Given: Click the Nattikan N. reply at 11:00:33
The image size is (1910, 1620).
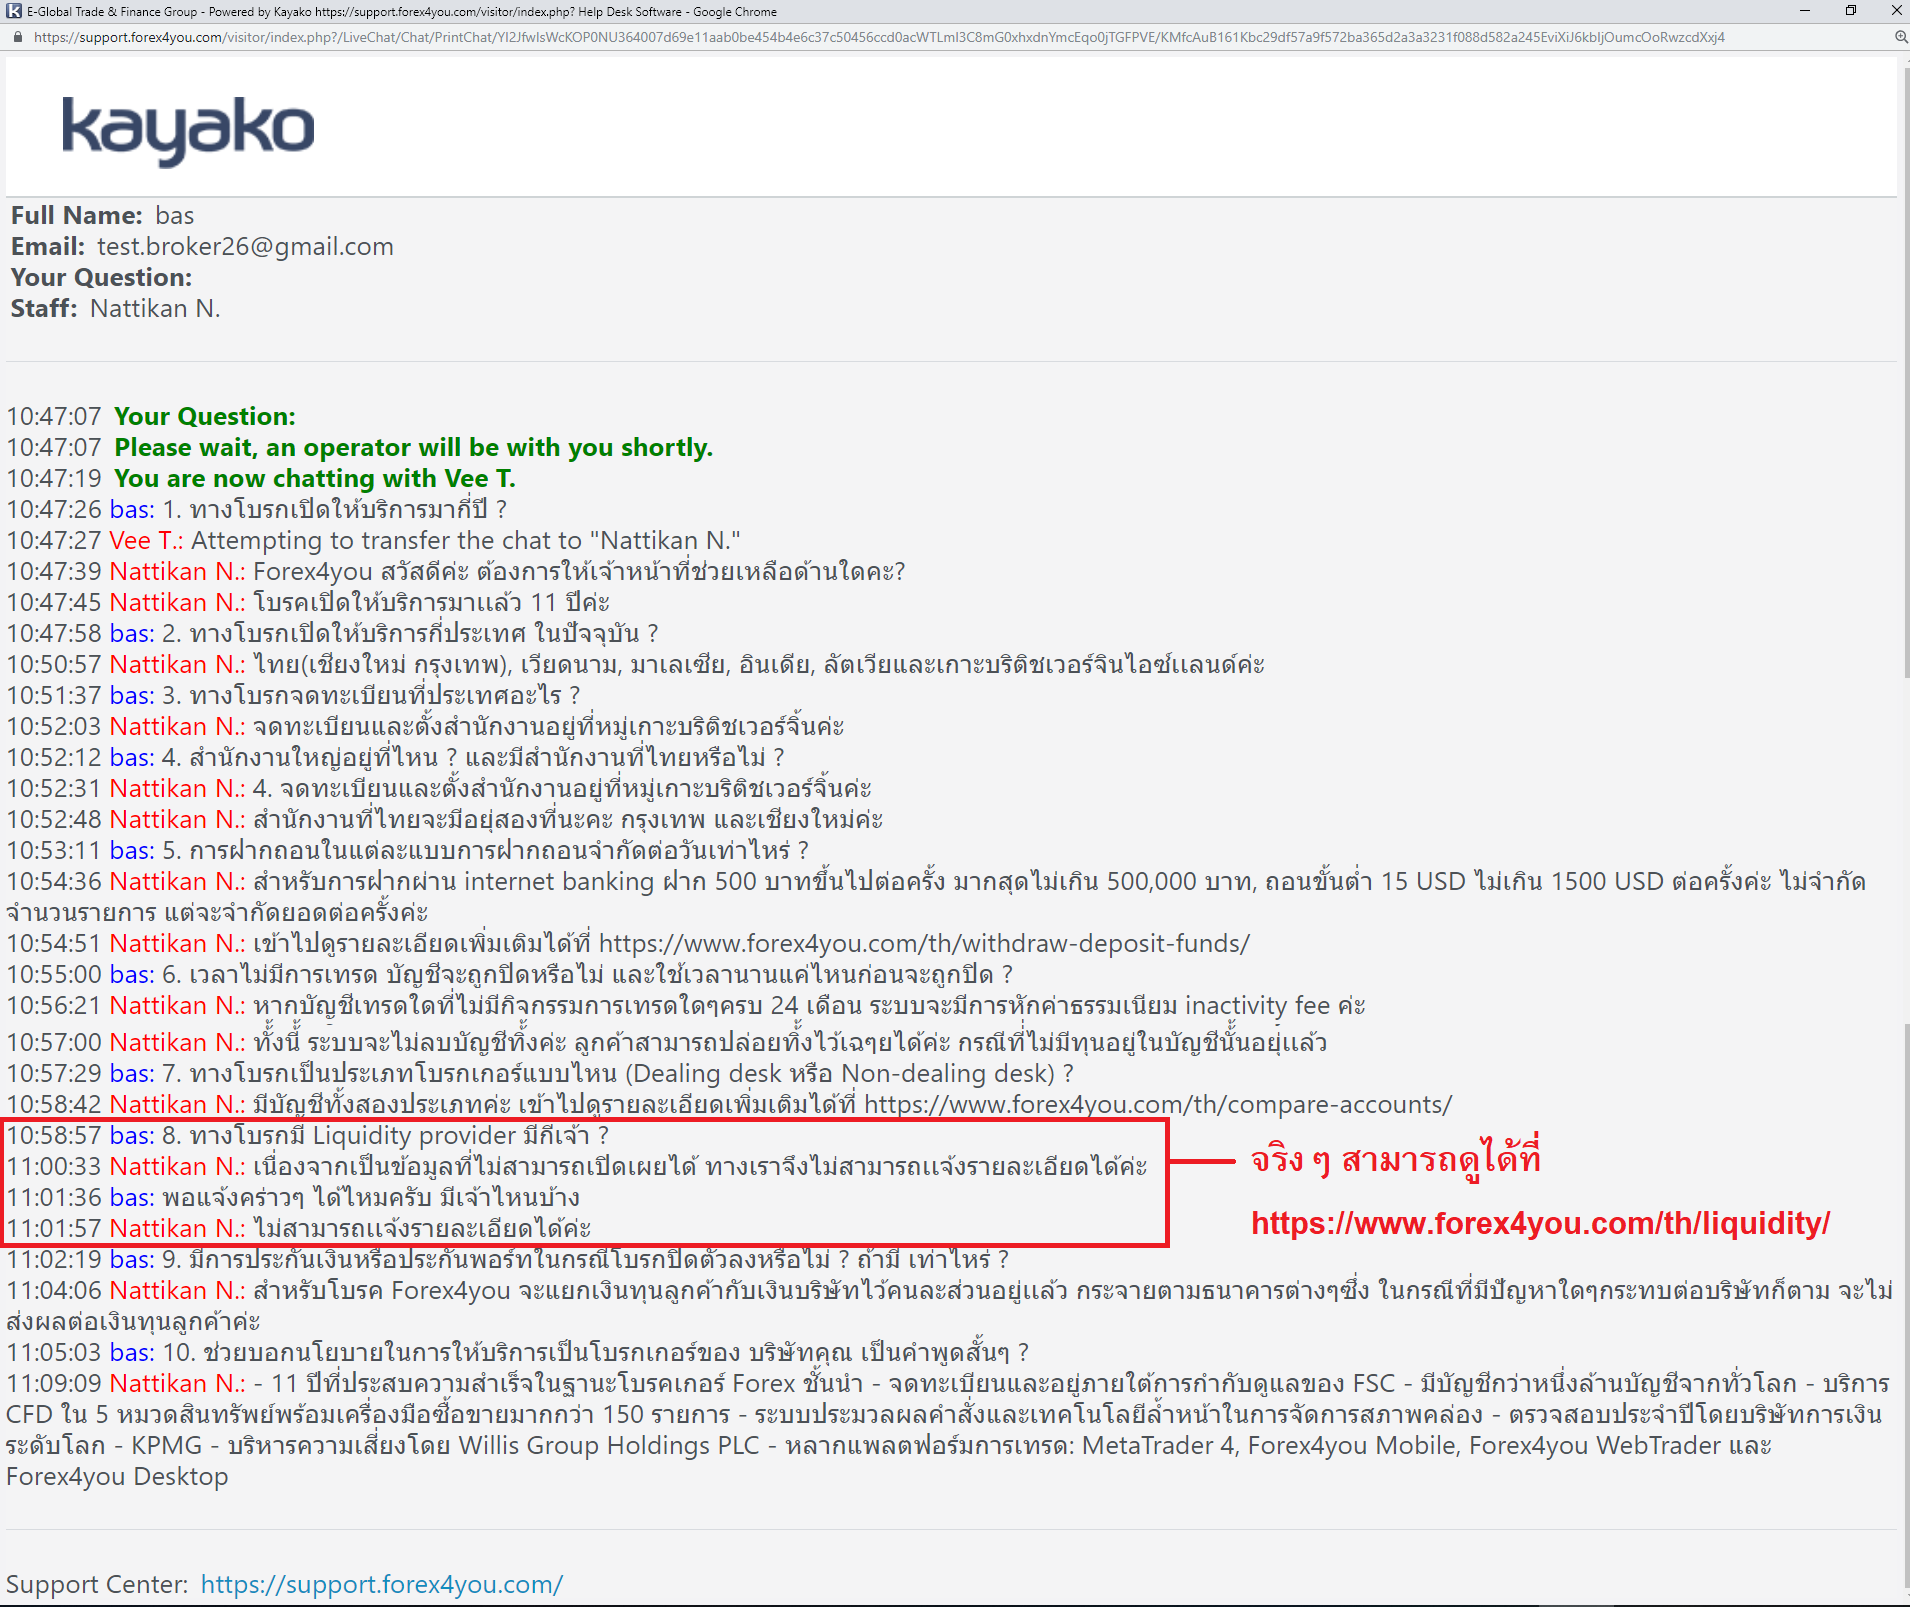Looking at the screenshot, I should coord(577,1166).
